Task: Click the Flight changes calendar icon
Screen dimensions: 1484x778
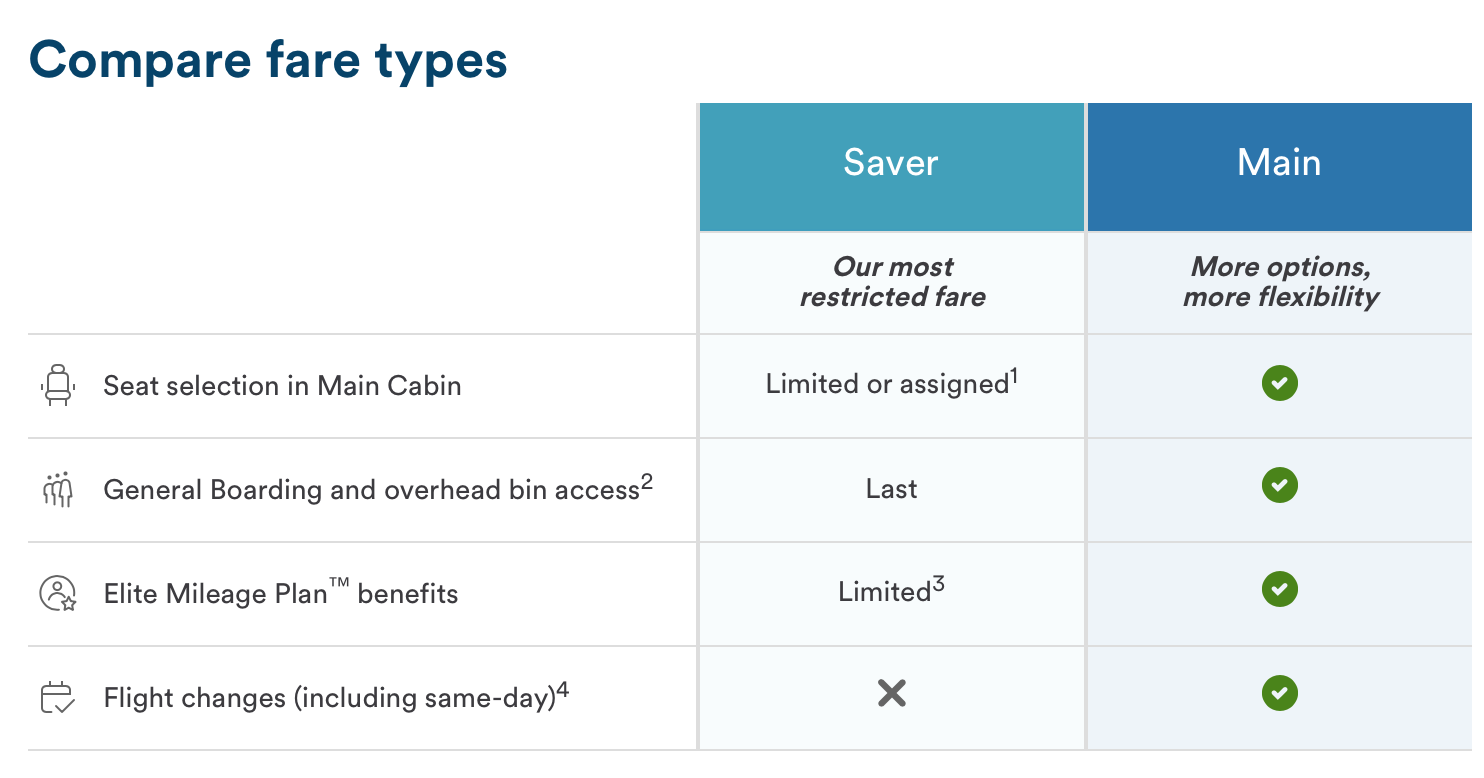Action: pyautogui.click(x=58, y=697)
